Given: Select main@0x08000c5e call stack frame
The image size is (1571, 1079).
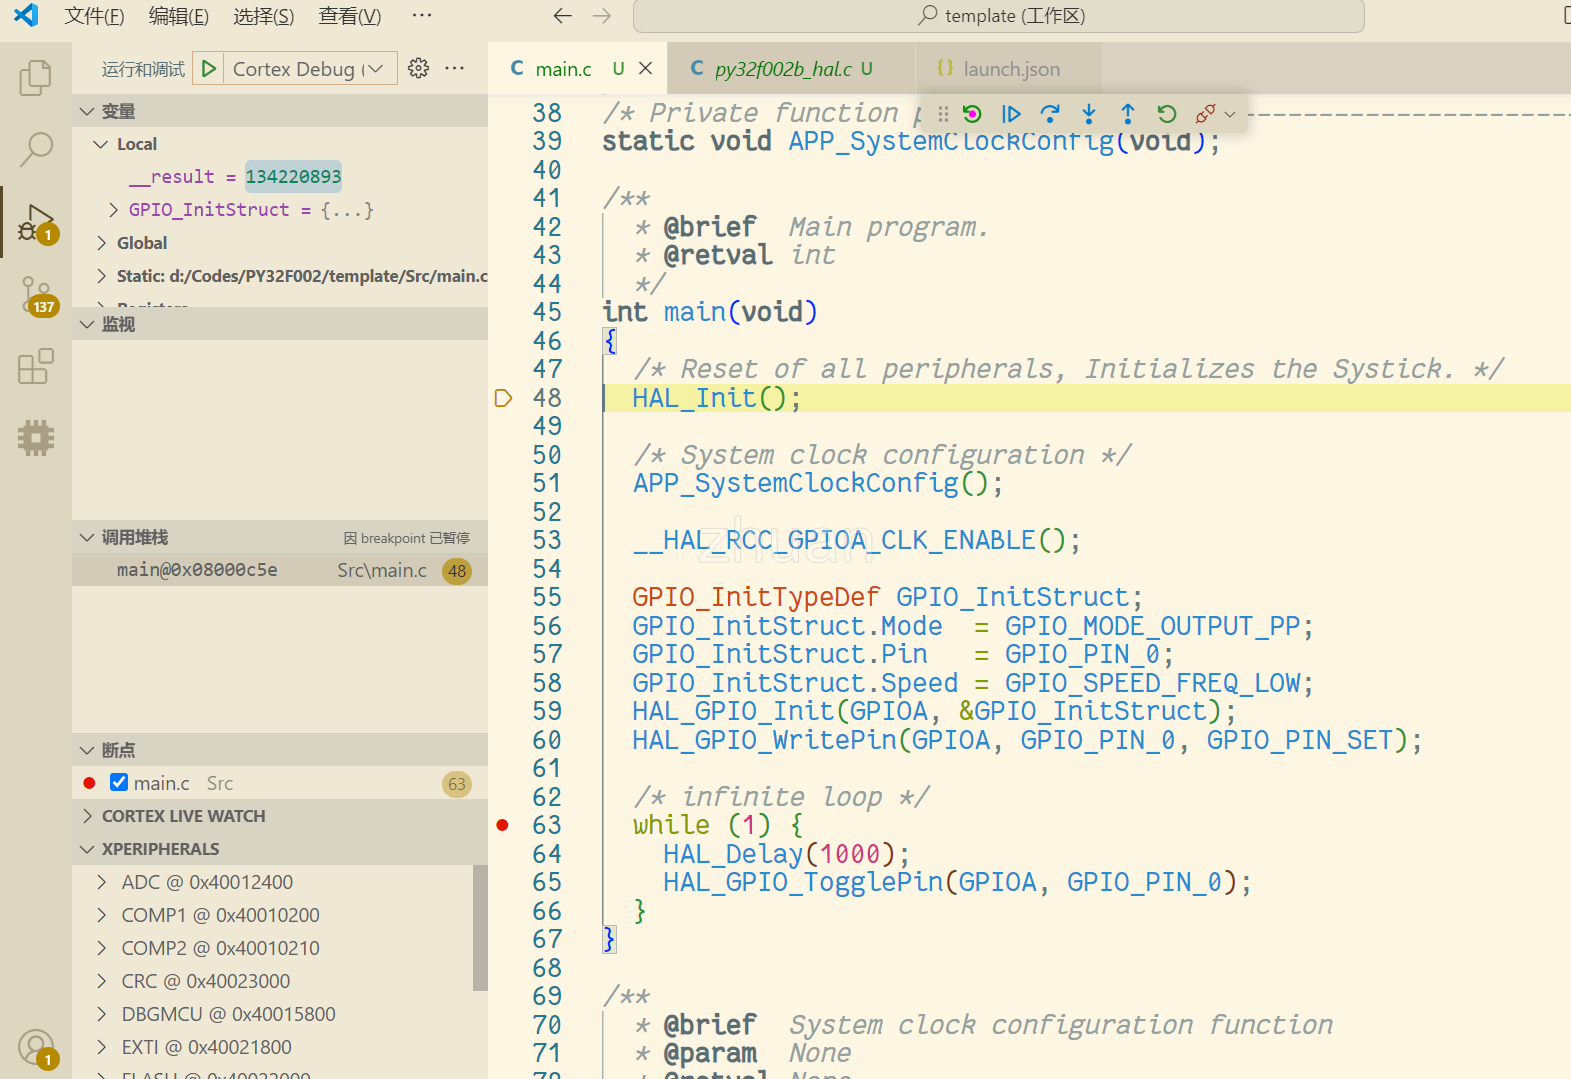Looking at the screenshot, I should [280, 570].
